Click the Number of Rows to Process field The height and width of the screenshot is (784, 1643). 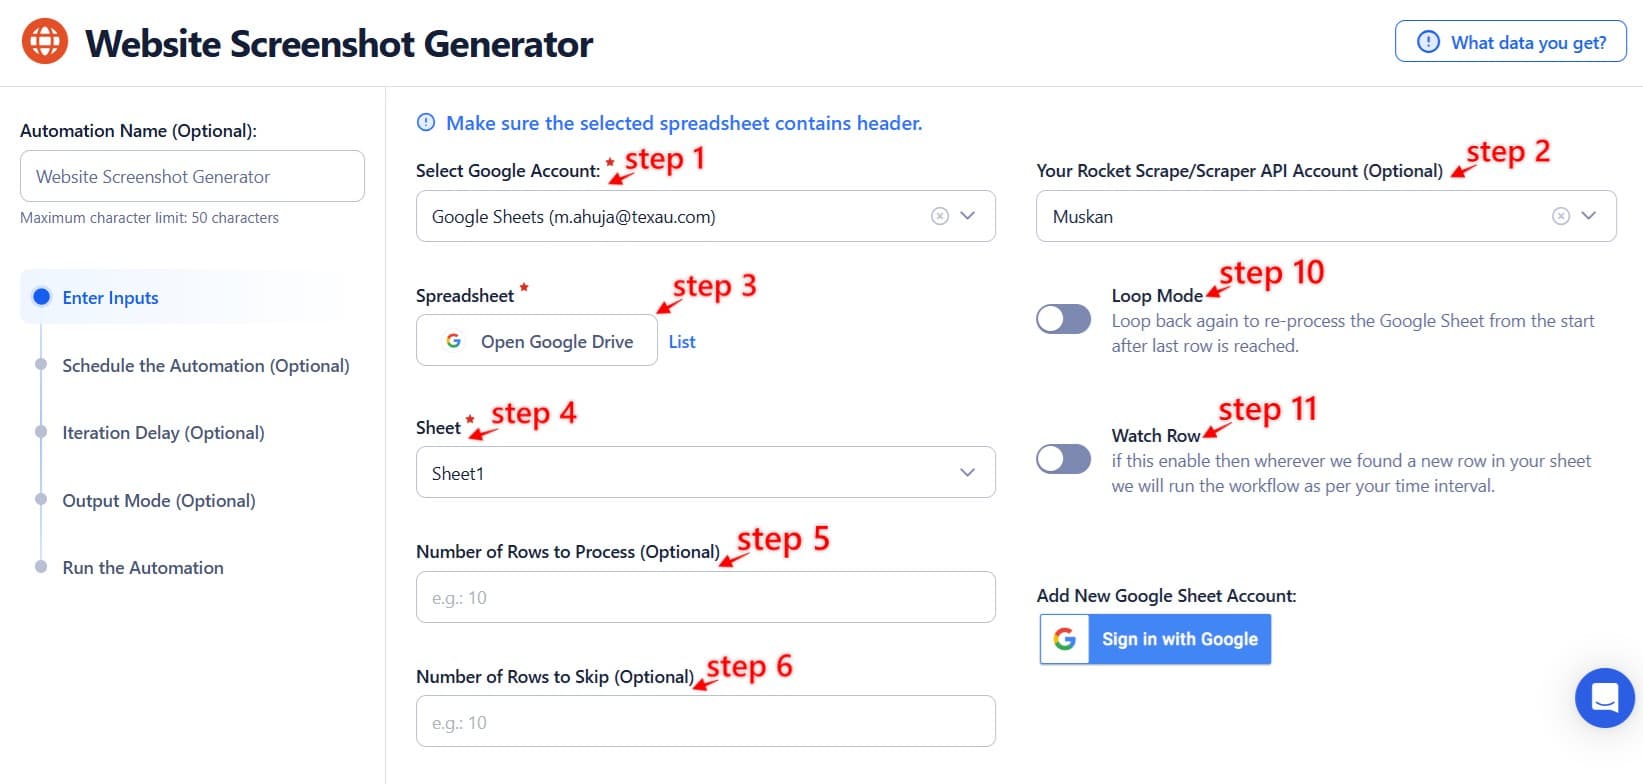tap(705, 597)
